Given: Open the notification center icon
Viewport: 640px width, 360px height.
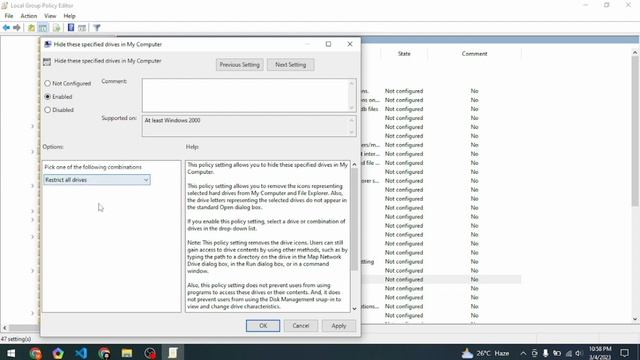Looking at the screenshot, I should pos(624,353).
